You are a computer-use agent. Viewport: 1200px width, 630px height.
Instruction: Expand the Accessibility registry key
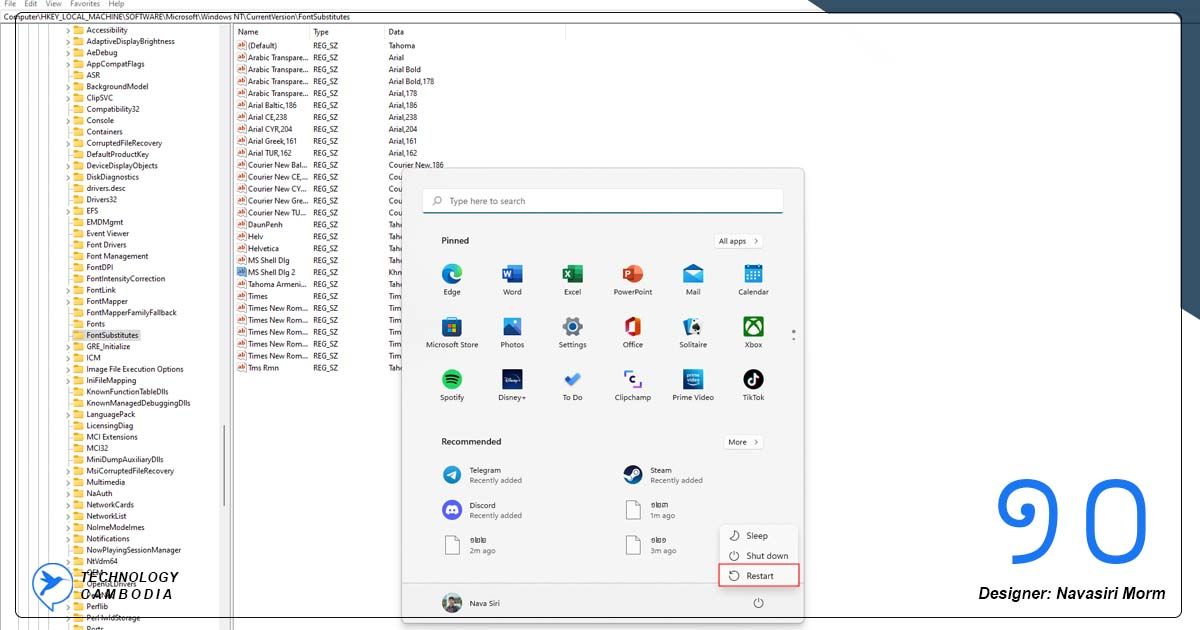pos(68,30)
